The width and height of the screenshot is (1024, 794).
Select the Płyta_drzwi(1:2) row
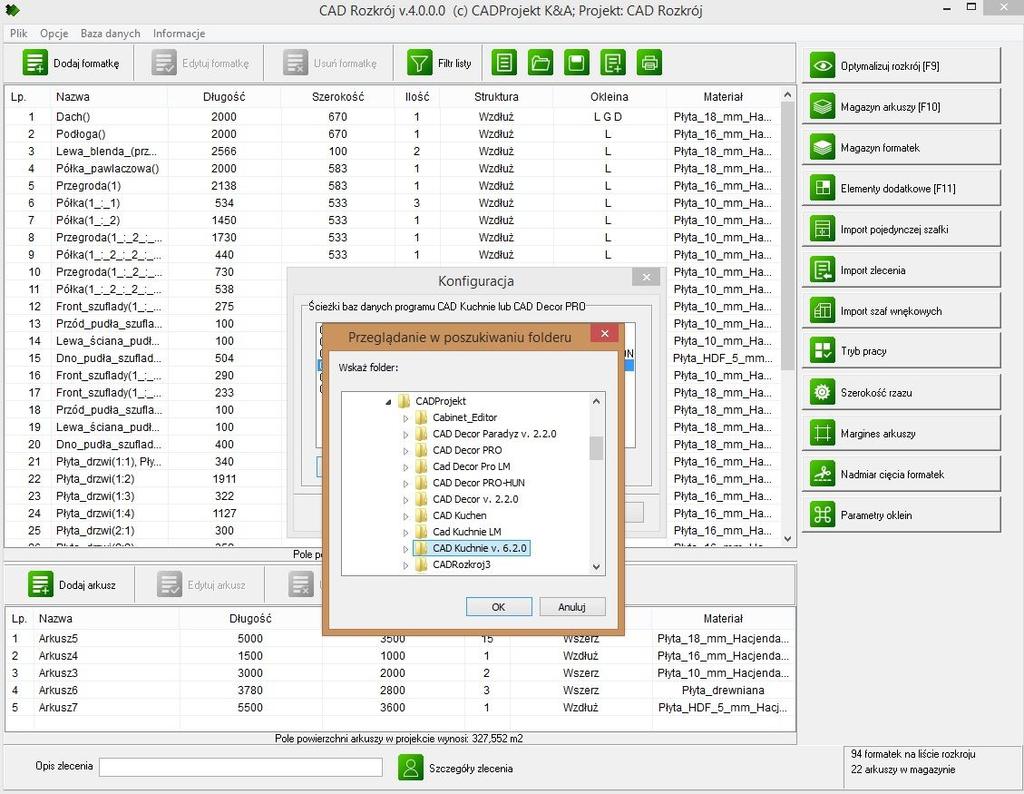click(392, 479)
